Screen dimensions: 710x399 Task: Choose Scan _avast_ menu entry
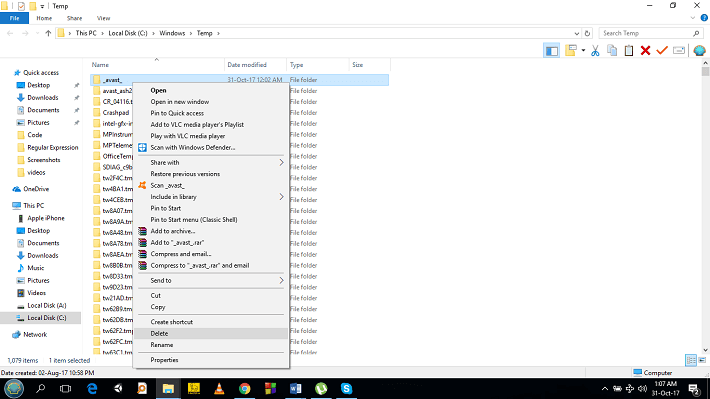click(x=211, y=185)
